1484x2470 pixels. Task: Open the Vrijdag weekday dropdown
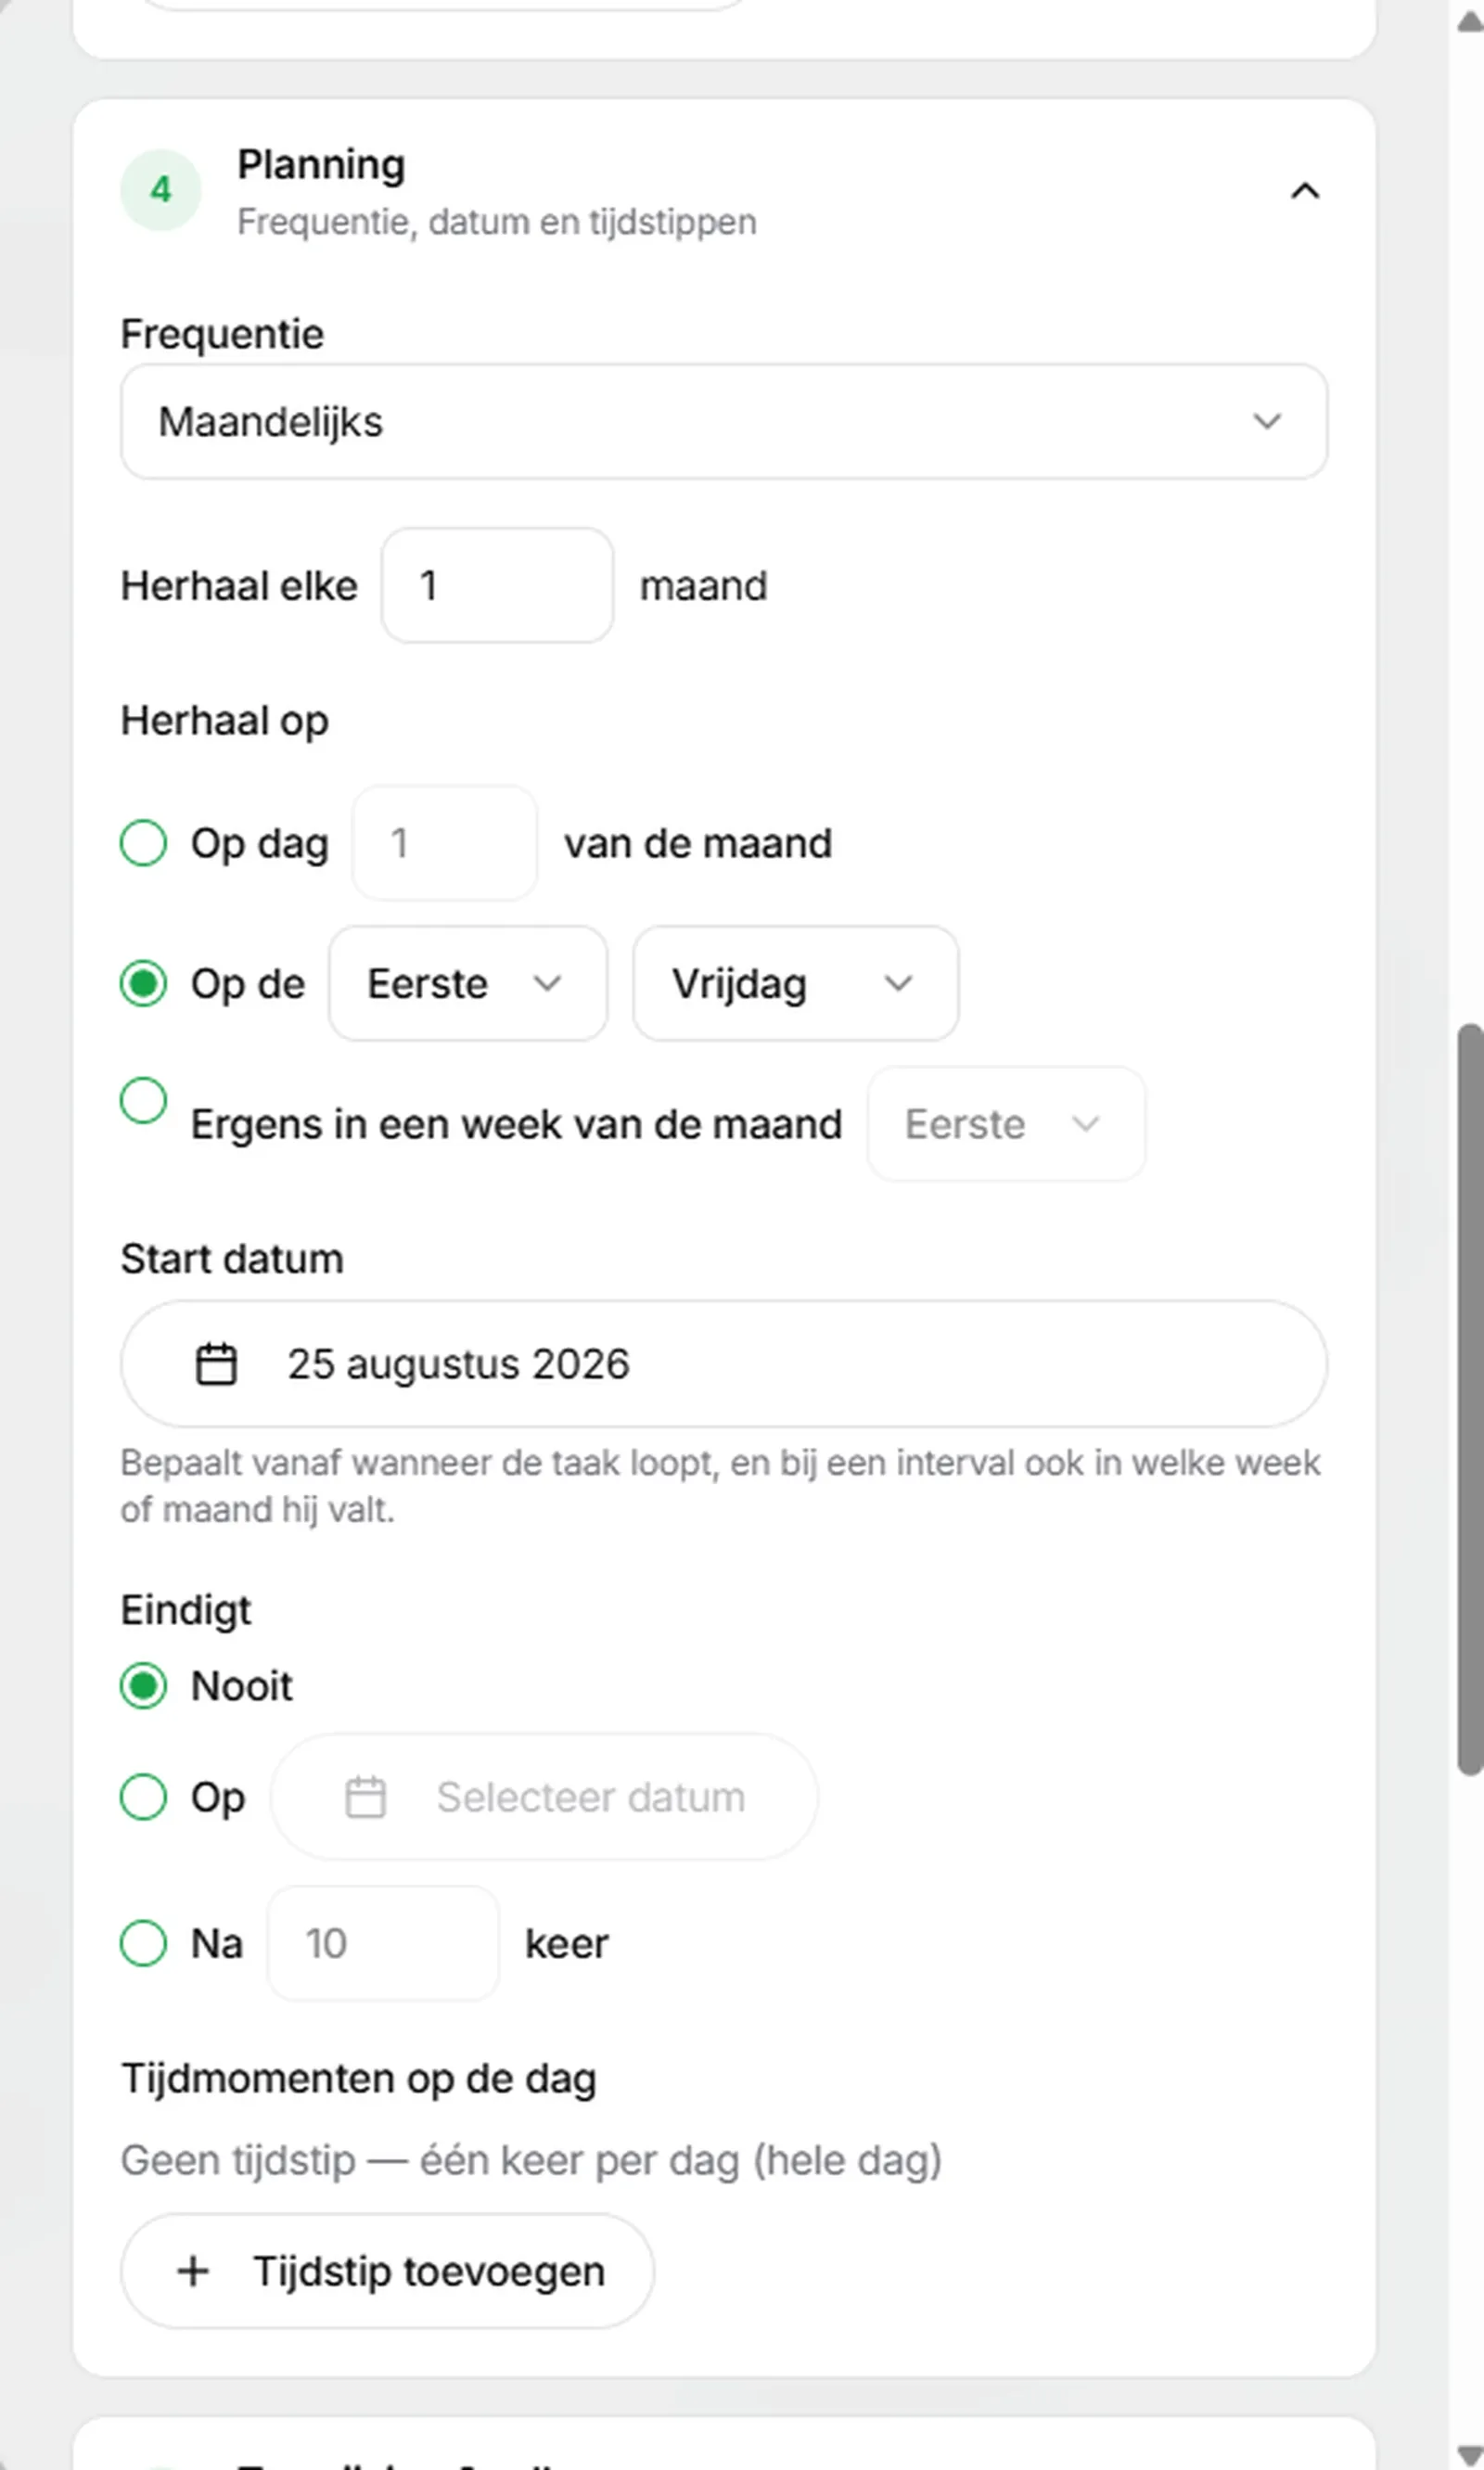(x=795, y=983)
